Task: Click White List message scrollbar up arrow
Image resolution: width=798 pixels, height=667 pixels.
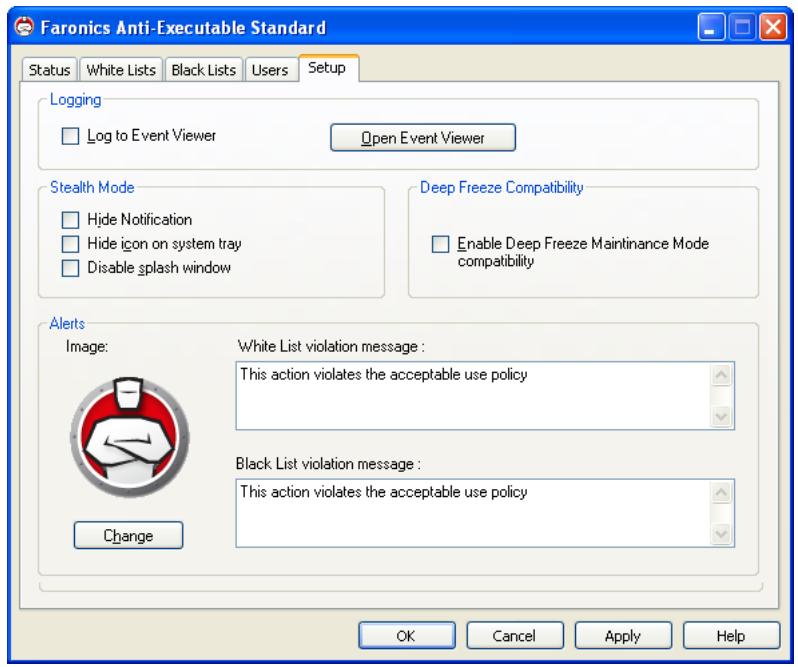Action: point(721,375)
